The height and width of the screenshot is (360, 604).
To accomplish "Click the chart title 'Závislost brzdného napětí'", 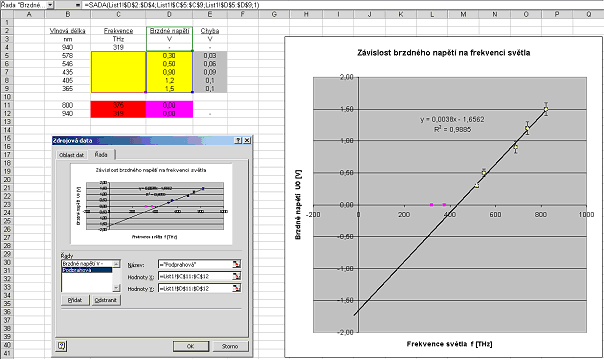I will point(443,53).
